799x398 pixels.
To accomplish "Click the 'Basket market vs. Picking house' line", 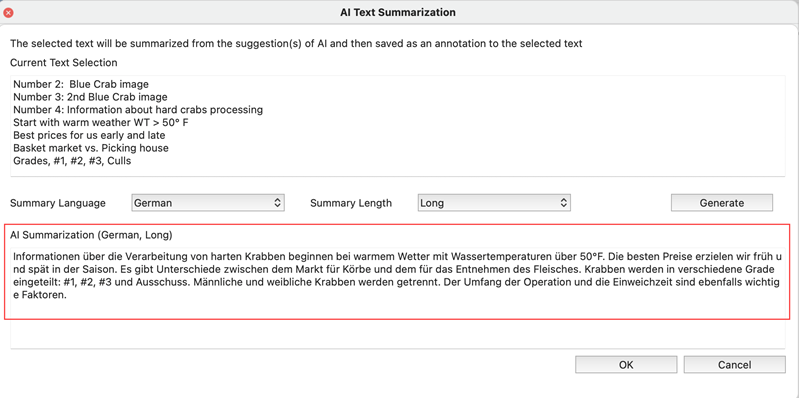I will (91, 148).
